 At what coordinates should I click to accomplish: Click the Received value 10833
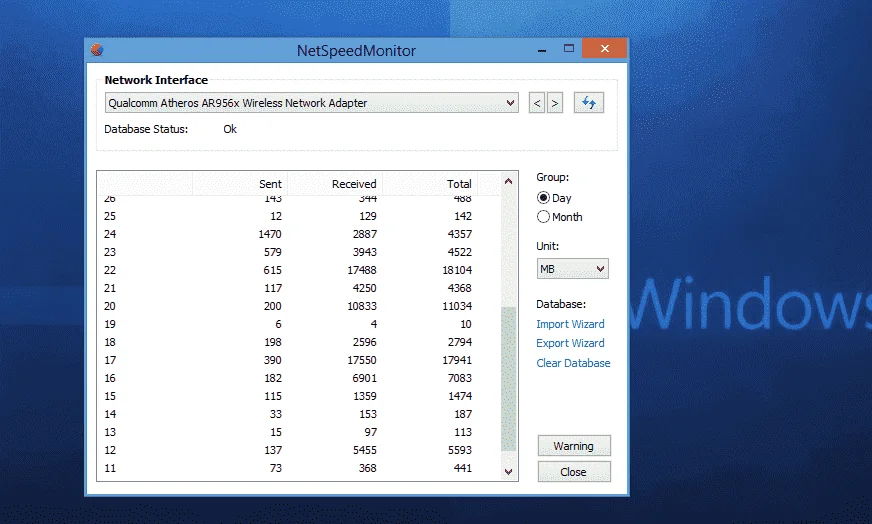click(362, 306)
